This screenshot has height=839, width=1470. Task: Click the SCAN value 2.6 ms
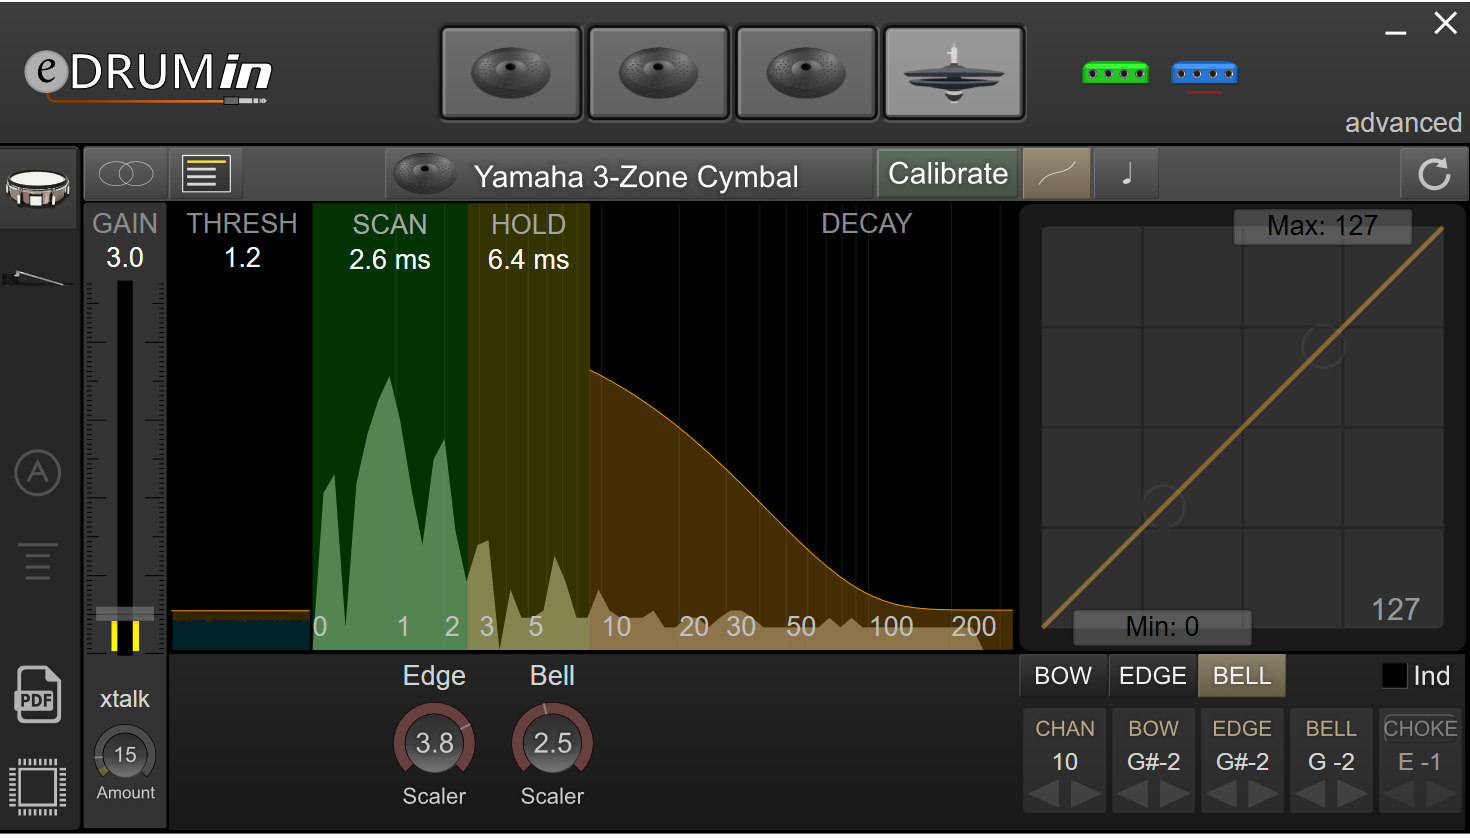390,260
